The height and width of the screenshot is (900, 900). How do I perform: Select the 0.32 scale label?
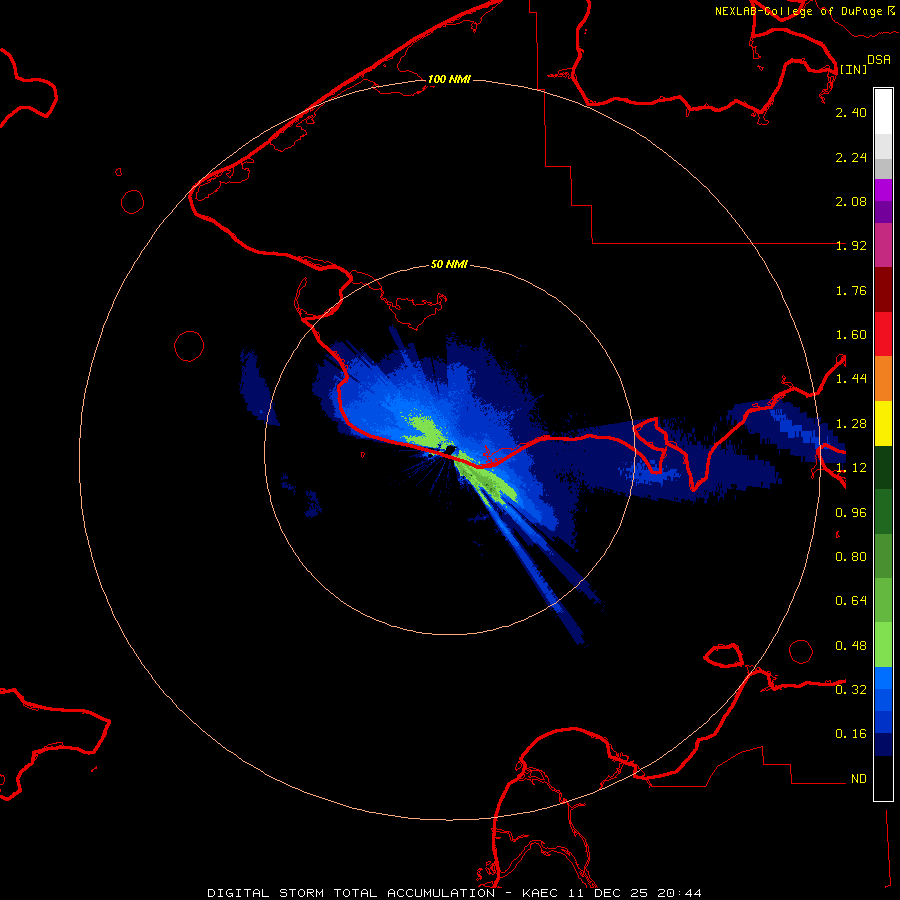point(851,690)
